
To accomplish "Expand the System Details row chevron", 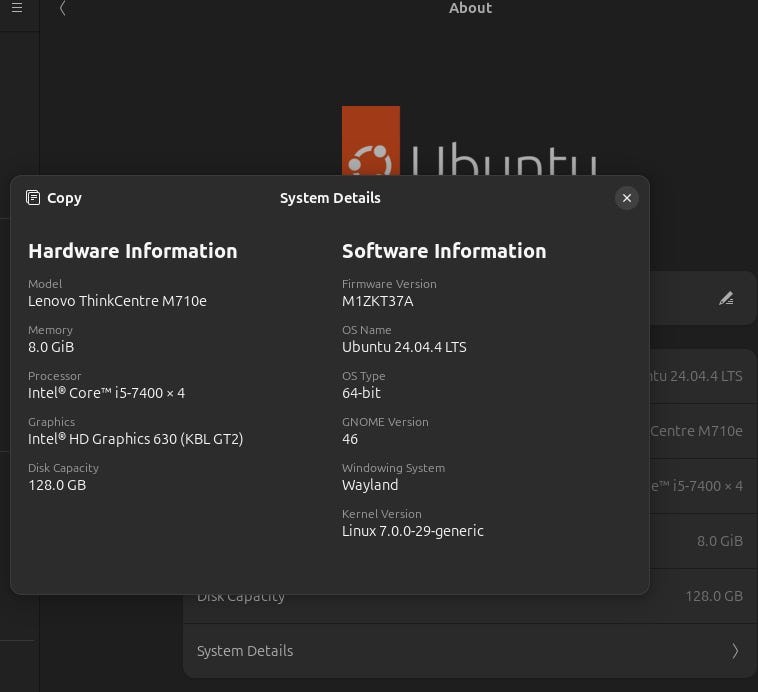I will (x=735, y=651).
